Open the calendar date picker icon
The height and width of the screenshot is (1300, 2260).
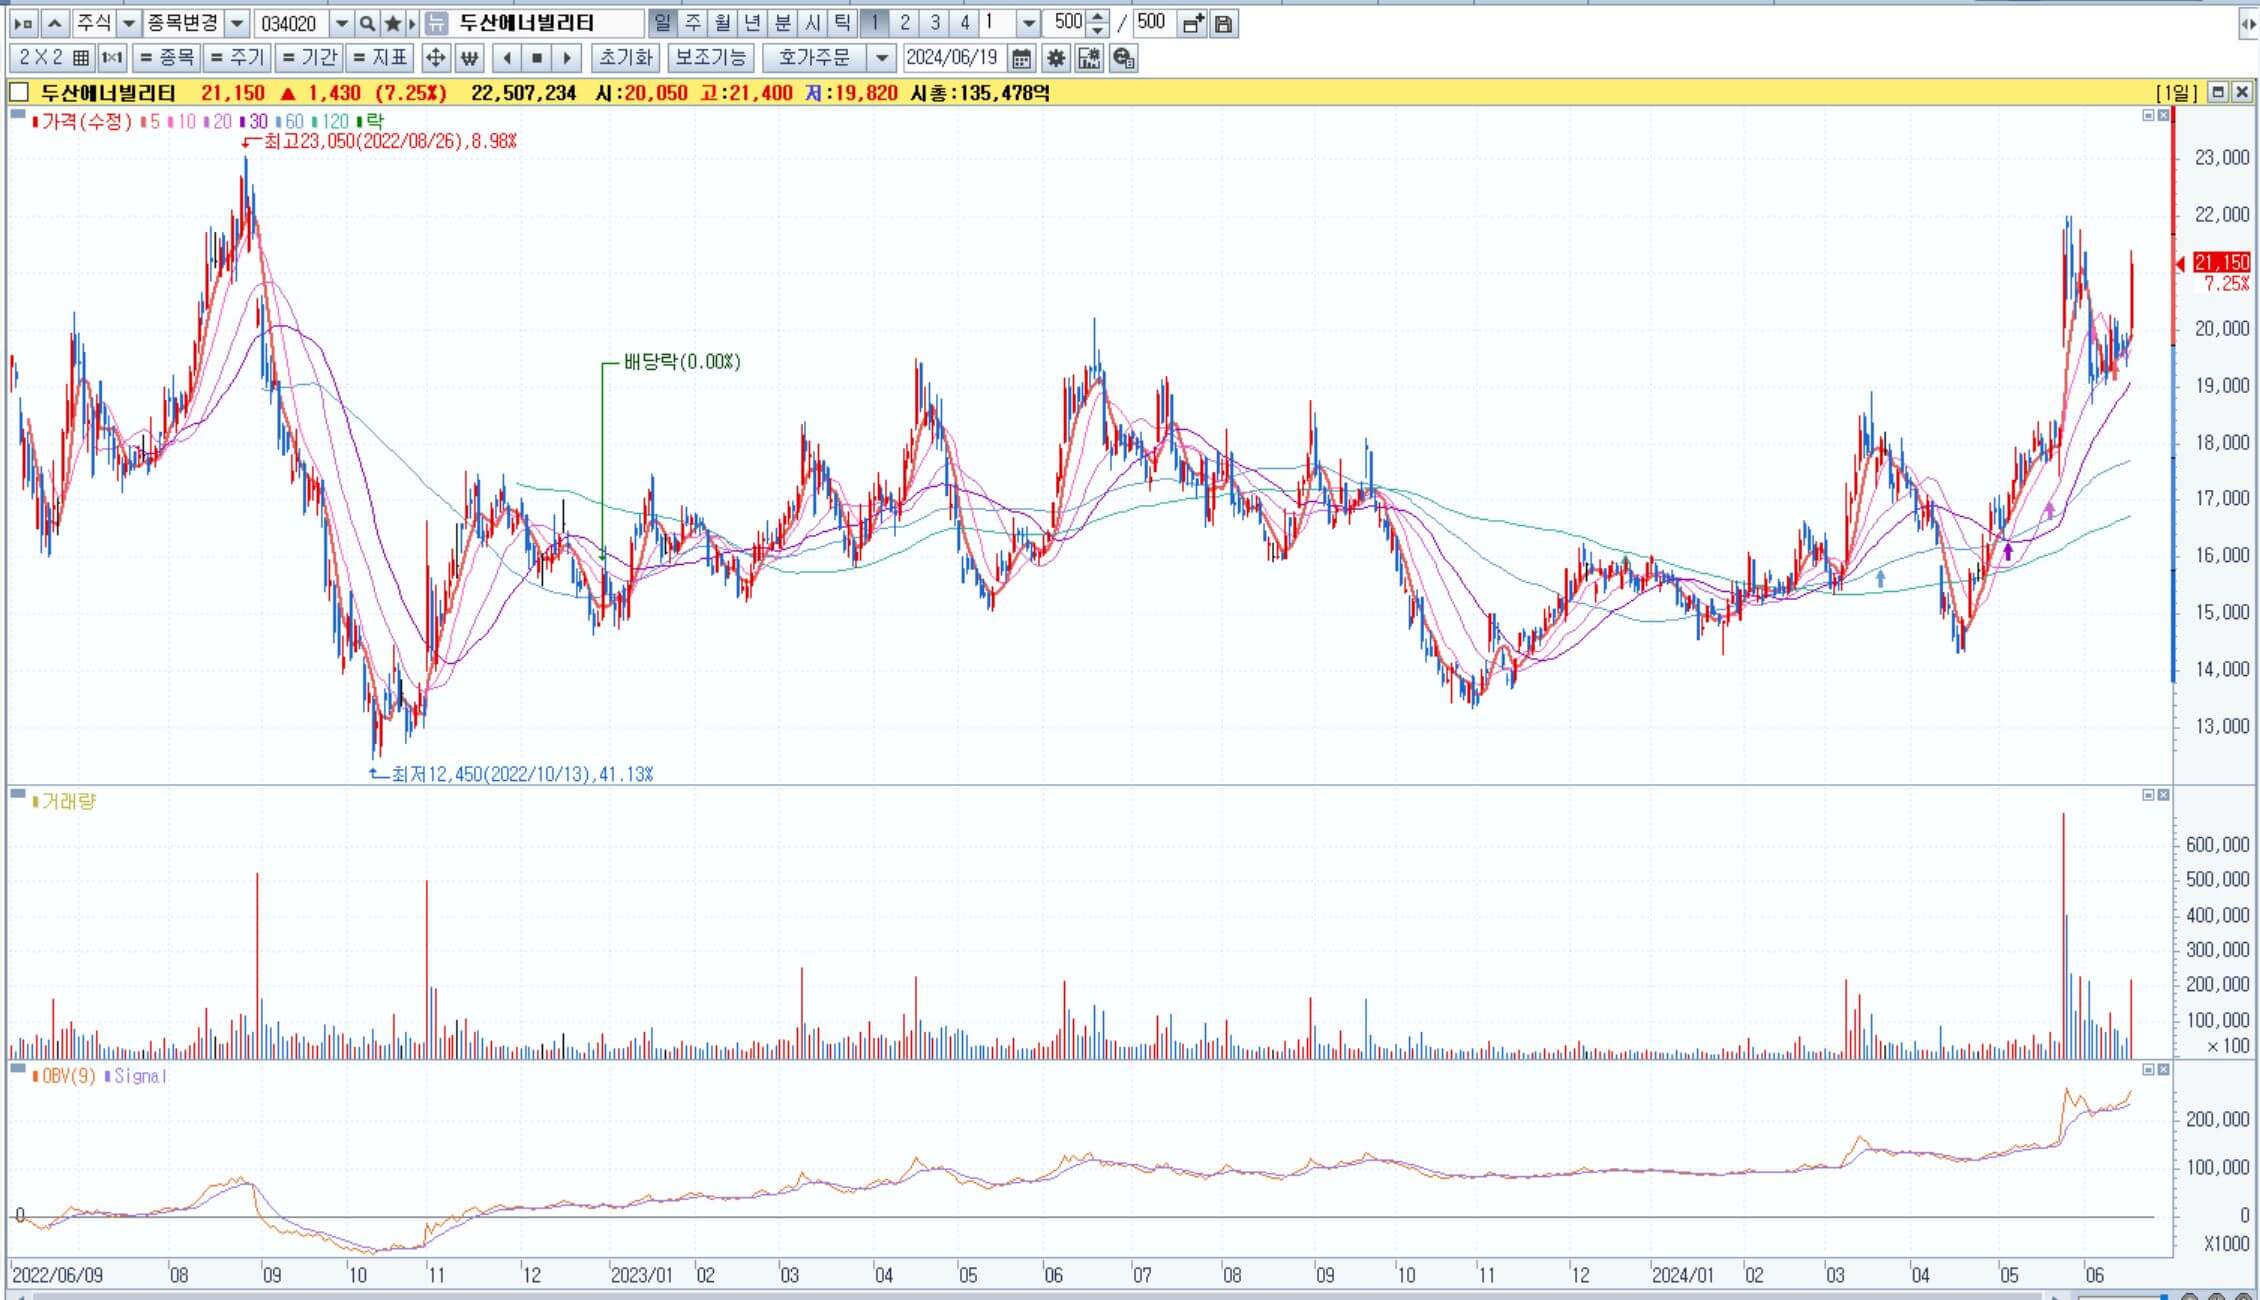(1021, 58)
